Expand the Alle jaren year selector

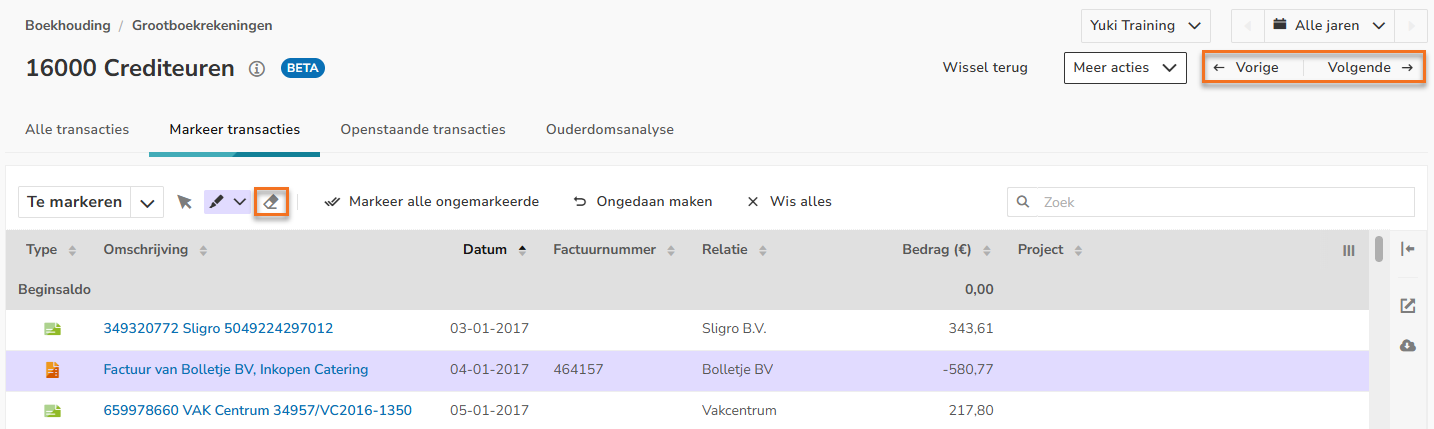pyautogui.click(x=1326, y=25)
